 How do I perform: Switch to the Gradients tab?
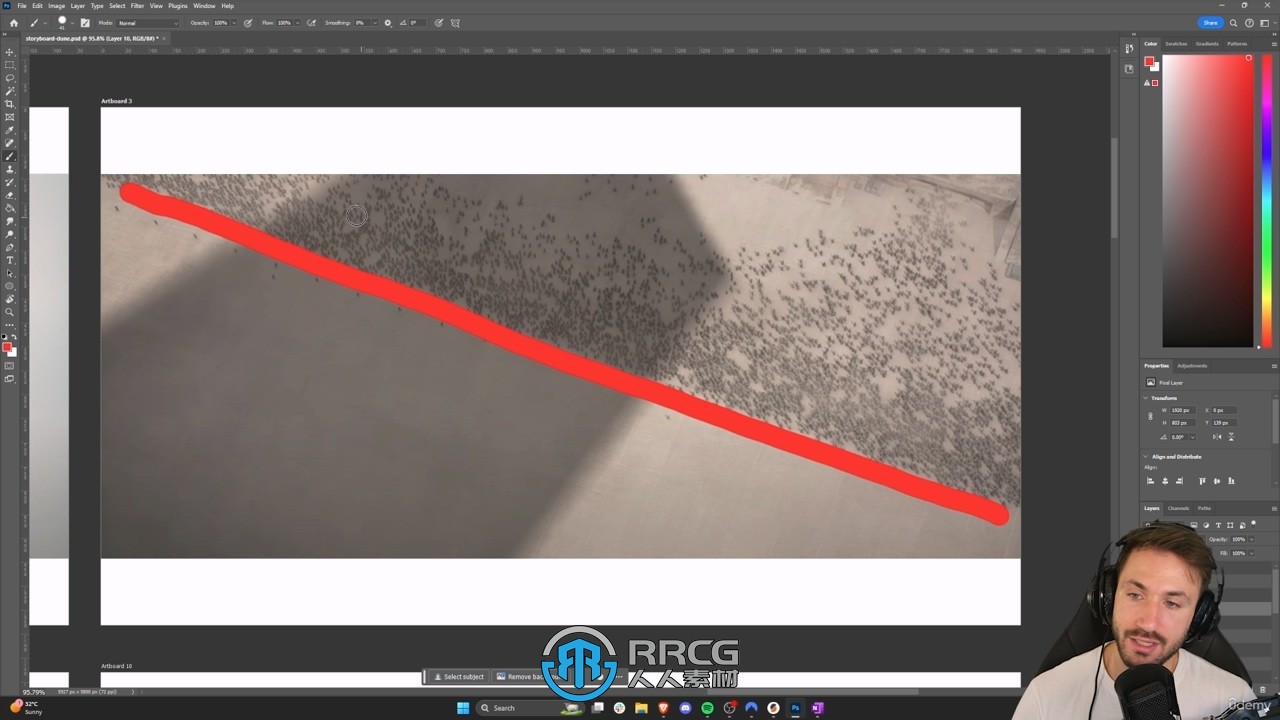tap(1207, 44)
